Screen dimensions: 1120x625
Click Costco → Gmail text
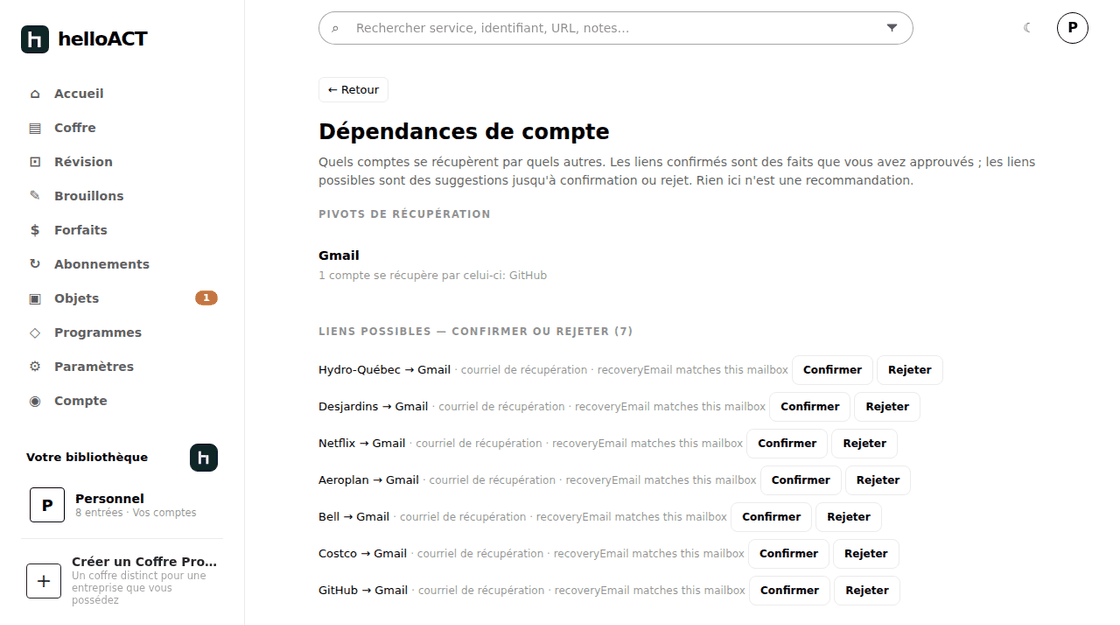click(362, 554)
